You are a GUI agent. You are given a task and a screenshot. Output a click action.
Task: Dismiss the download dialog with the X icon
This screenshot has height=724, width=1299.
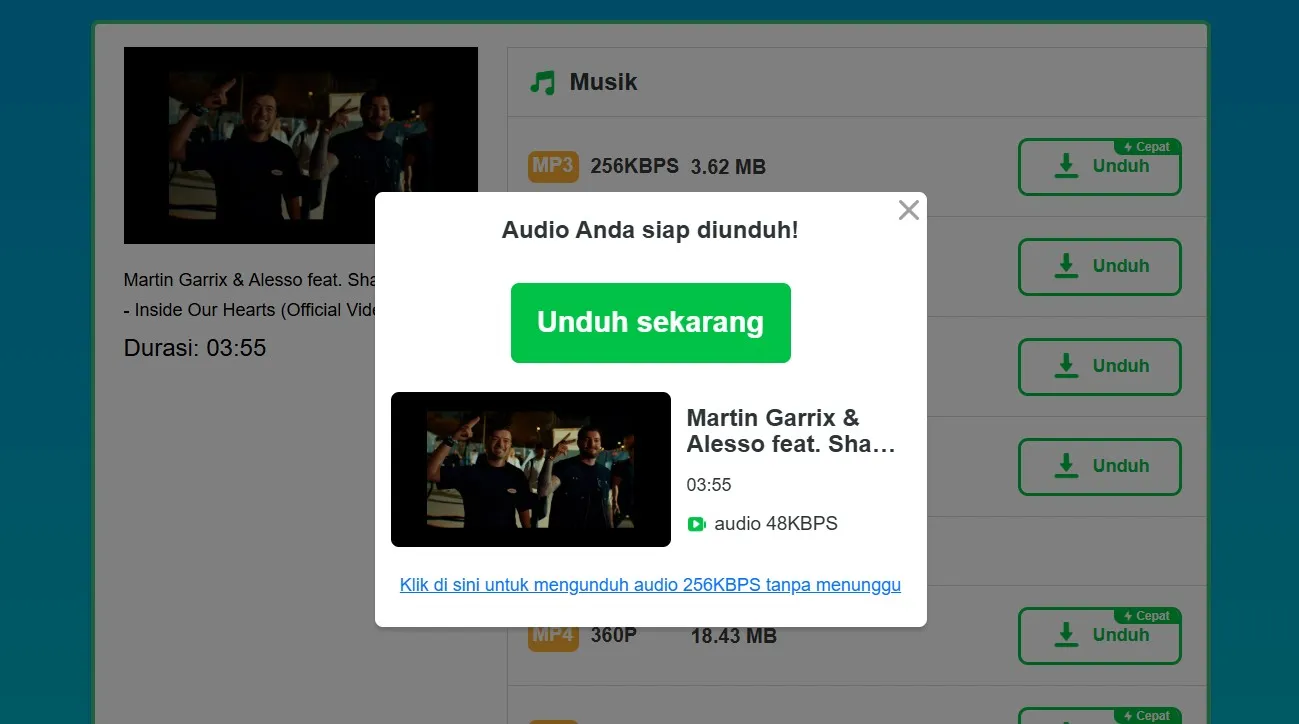908,210
